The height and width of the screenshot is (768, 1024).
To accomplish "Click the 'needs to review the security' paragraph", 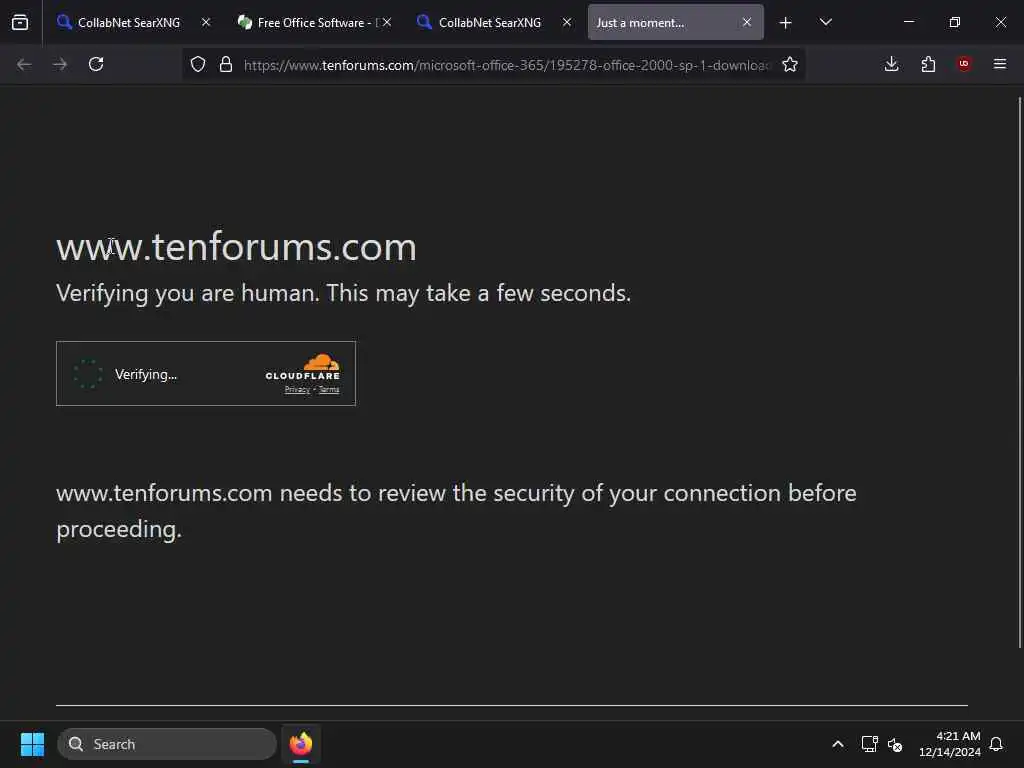I will (456, 511).
